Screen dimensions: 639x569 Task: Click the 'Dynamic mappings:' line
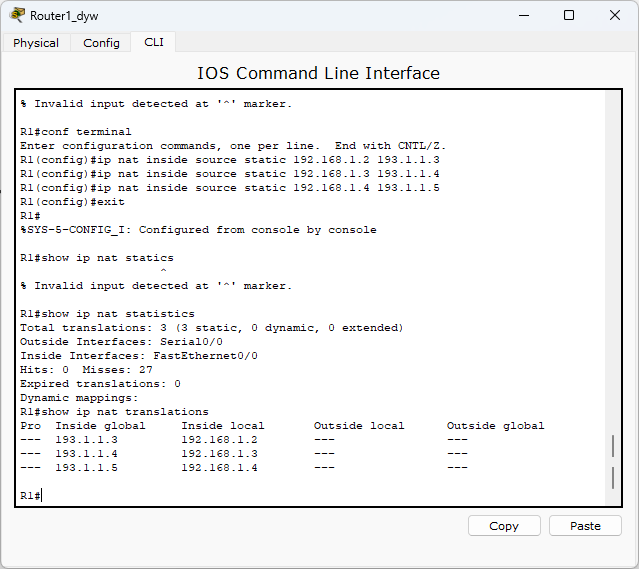pos(79,398)
